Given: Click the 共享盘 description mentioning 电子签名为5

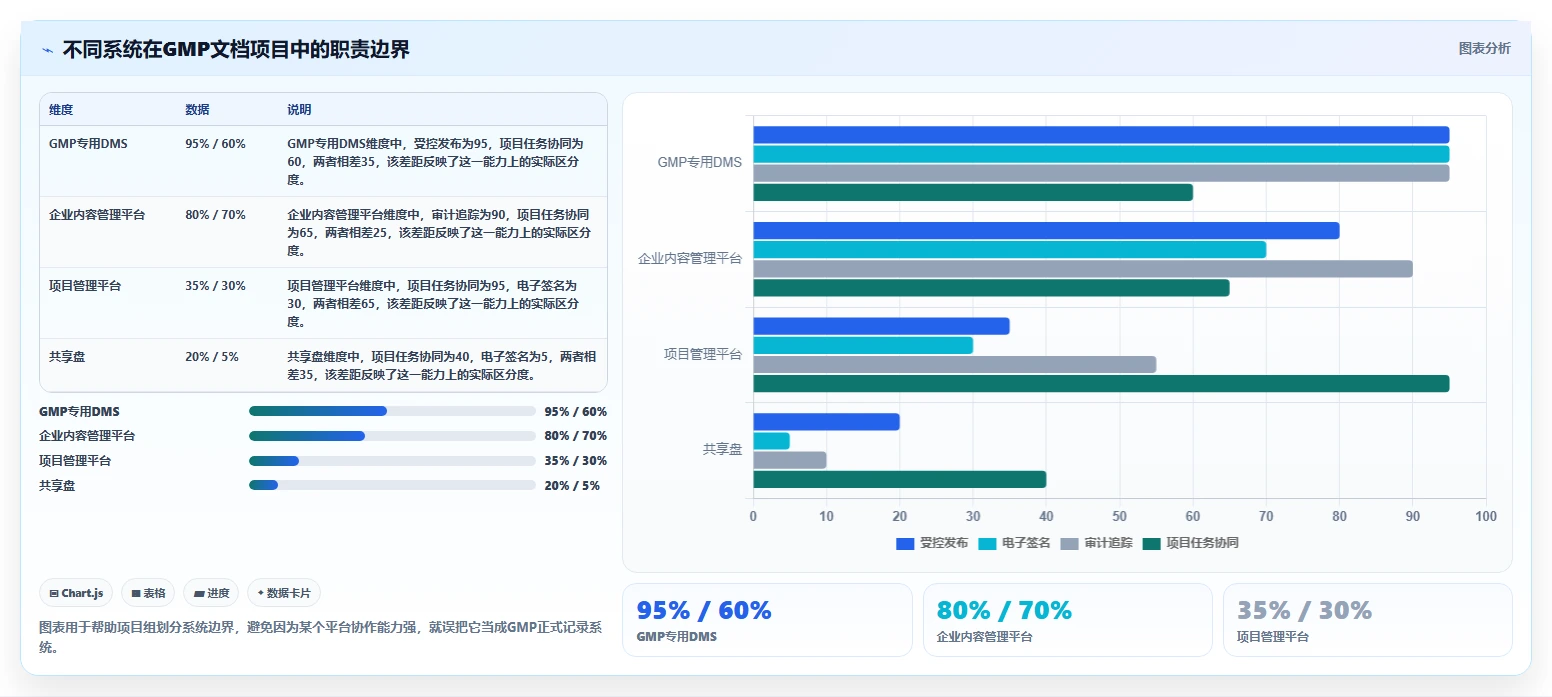Looking at the screenshot, I should click(440, 366).
